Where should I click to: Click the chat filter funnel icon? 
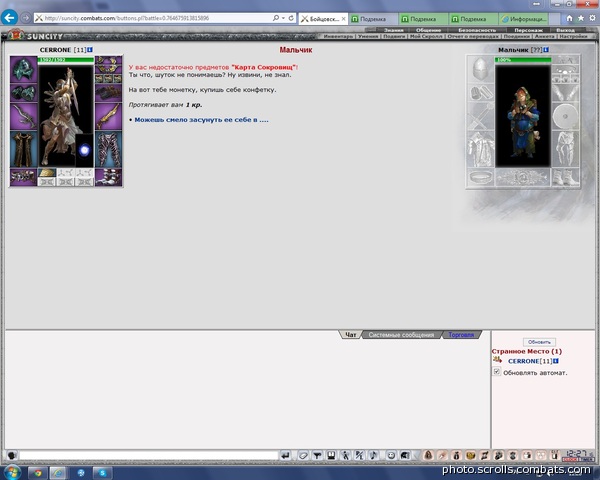(317, 456)
